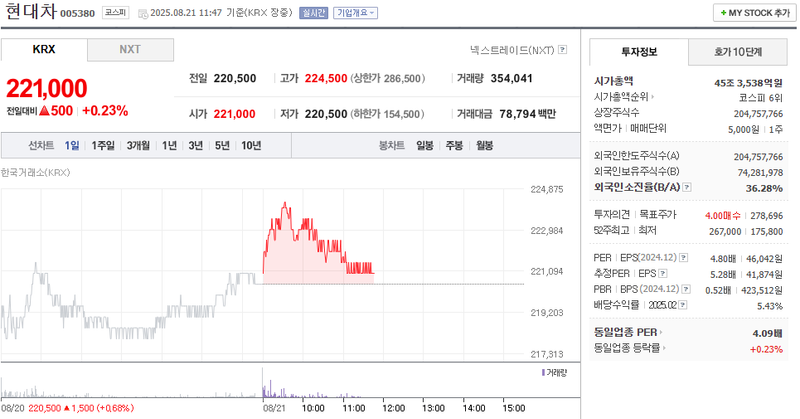Click the 현대차 stock name heading

30,11
